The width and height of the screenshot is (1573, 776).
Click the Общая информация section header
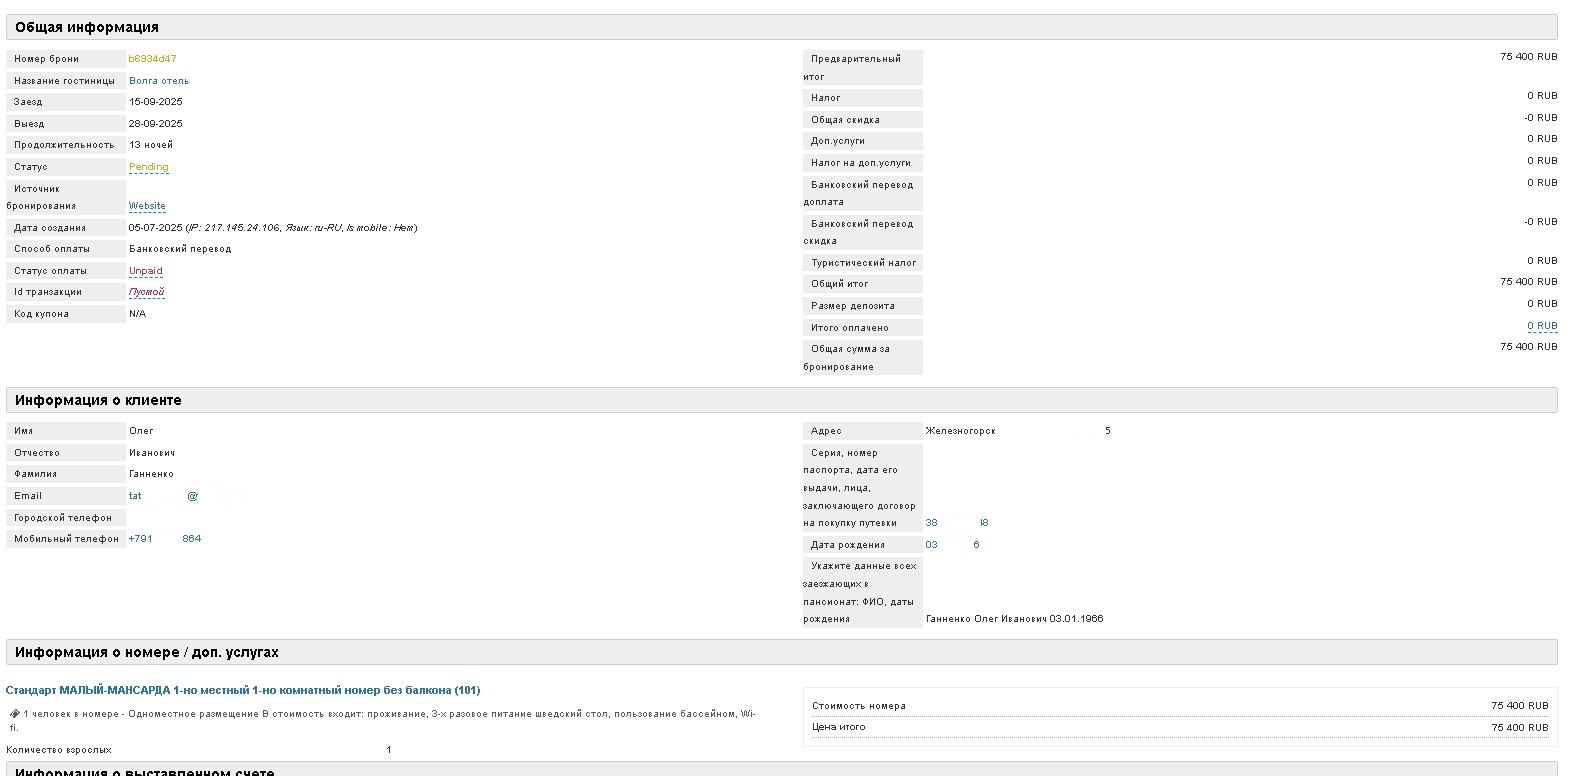pos(87,27)
